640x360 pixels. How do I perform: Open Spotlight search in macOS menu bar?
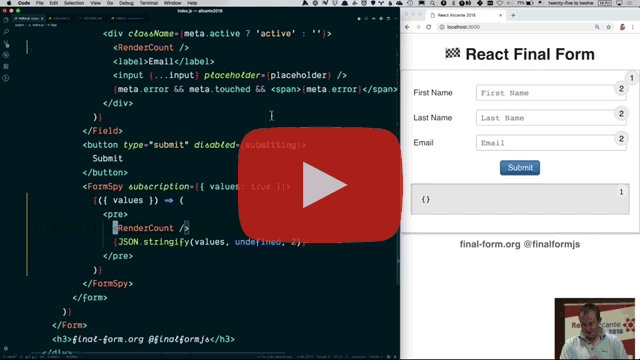click(432, 3)
